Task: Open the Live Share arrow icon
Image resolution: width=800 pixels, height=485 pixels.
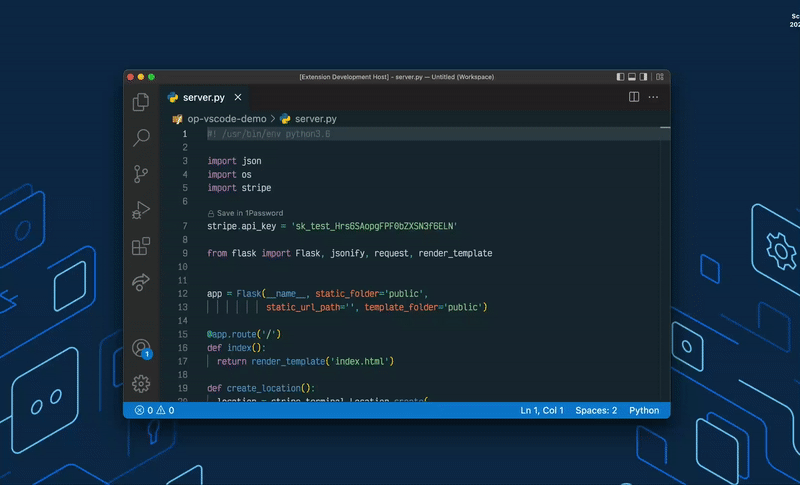Action: tap(141, 282)
